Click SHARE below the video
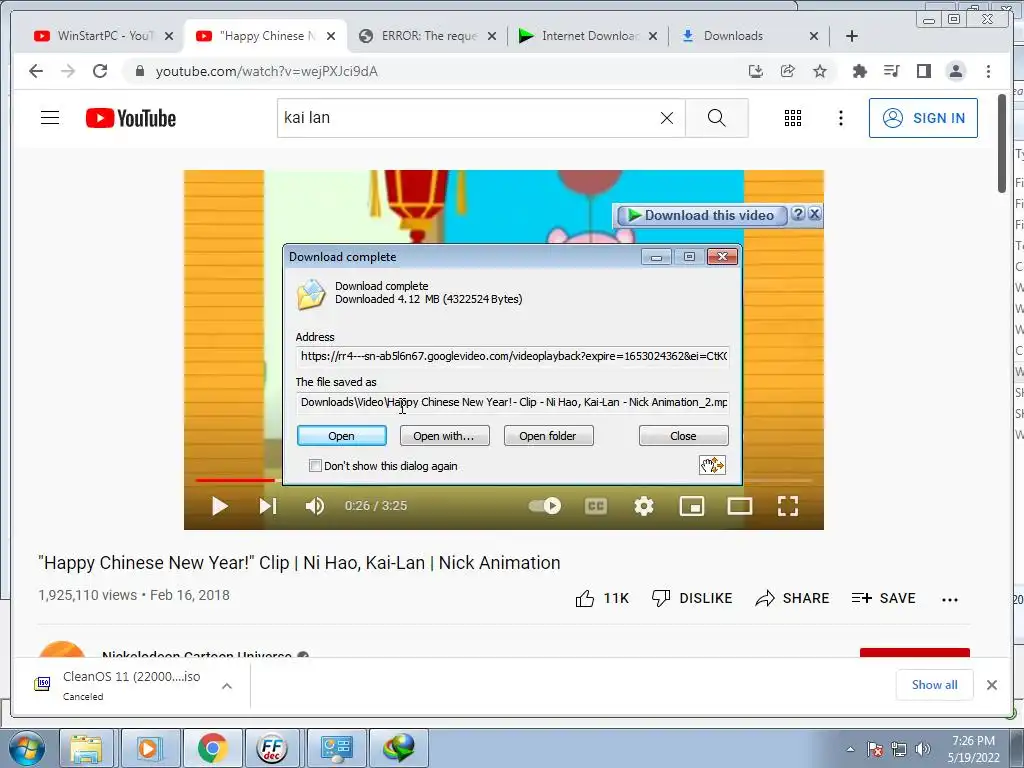 tap(792, 598)
